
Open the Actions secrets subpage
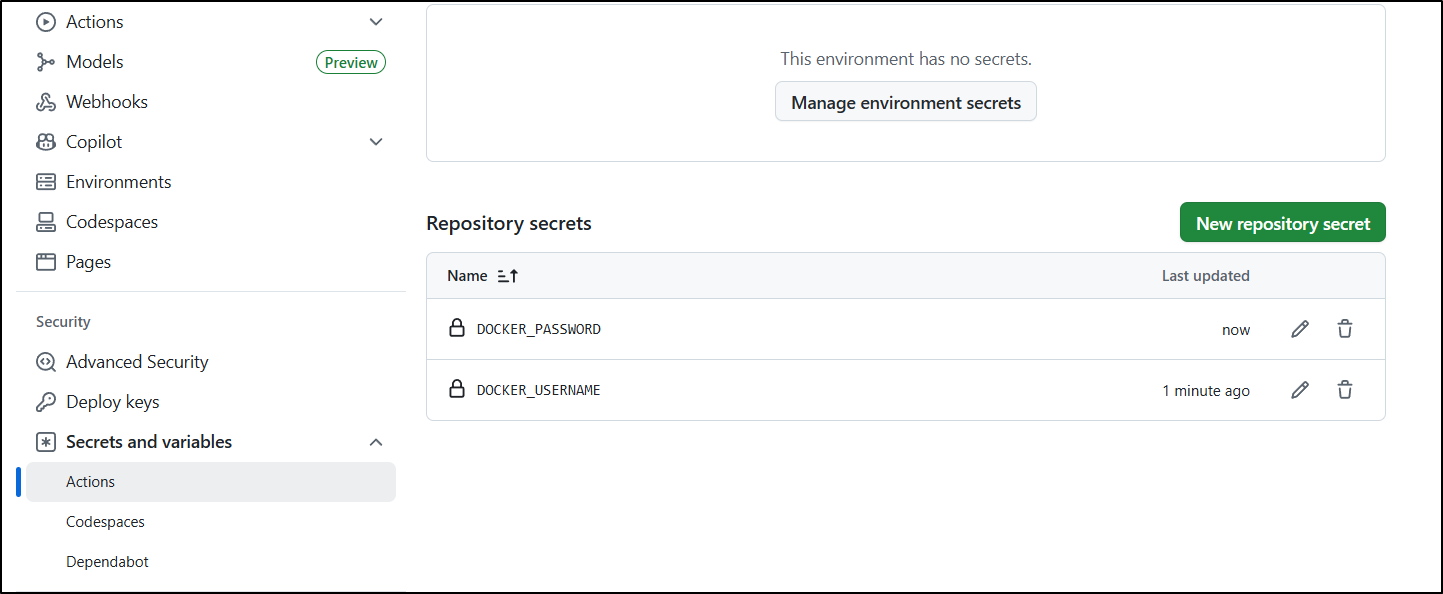tap(91, 482)
